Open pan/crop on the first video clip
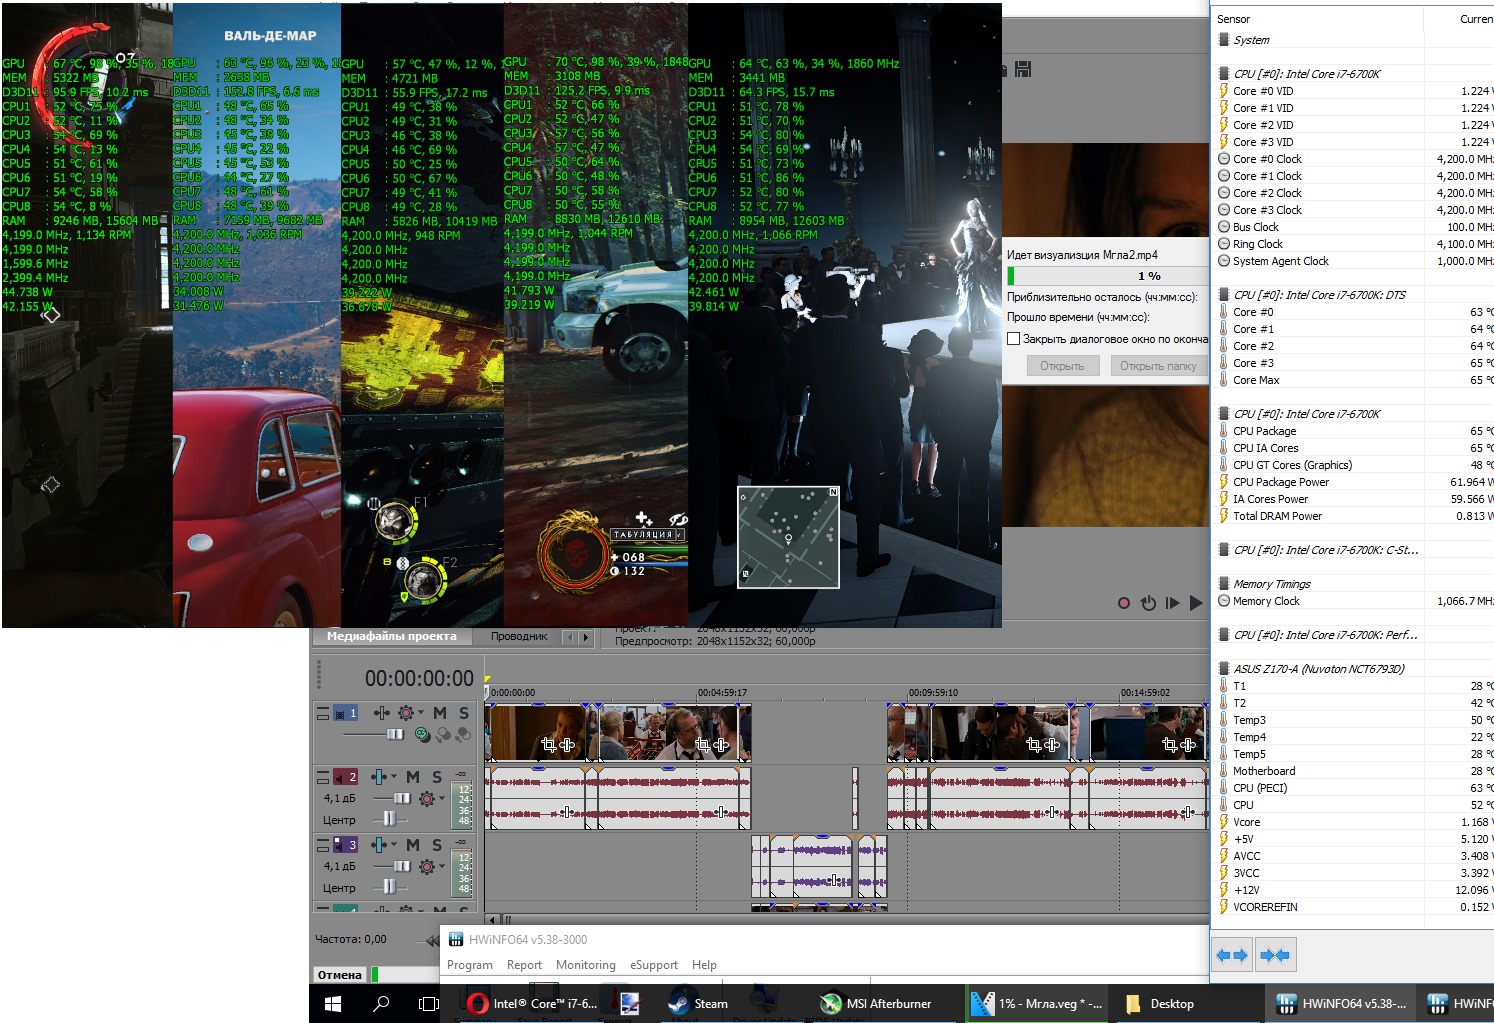 tap(548, 745)
